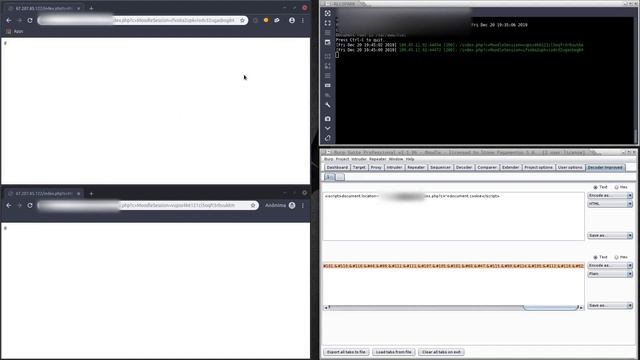Open the upper pane's Save as dropdown
The image size is (640, 360).
[610, 236]
